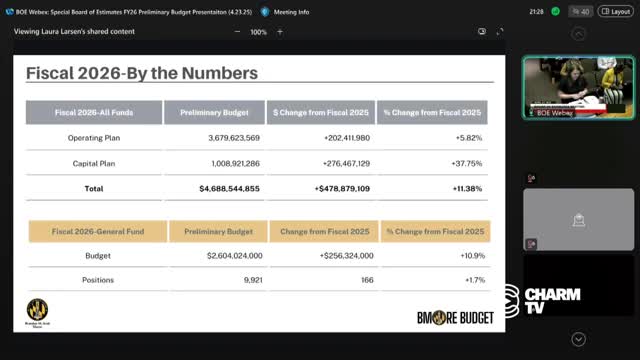Click the Webex logo icon beside the meeting title
Viewport: 640px width, 360px height.
point(9,12)
